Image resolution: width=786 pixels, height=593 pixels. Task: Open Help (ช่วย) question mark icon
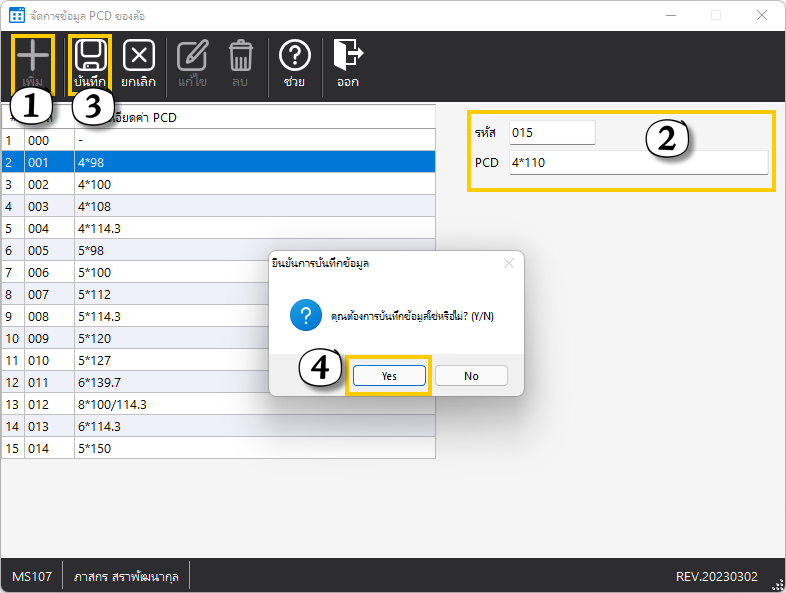294,56
